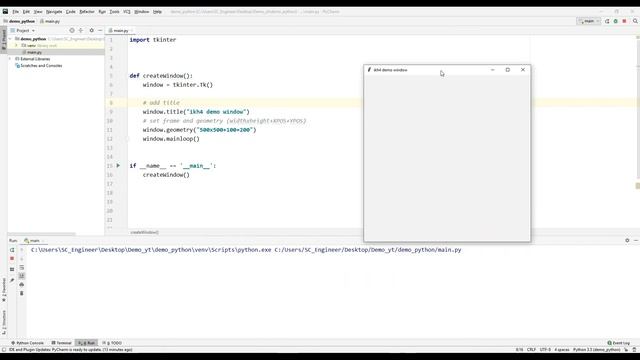
Task: Click the main.py breadcrumb in navigation bar
Action: click(50, 21)
